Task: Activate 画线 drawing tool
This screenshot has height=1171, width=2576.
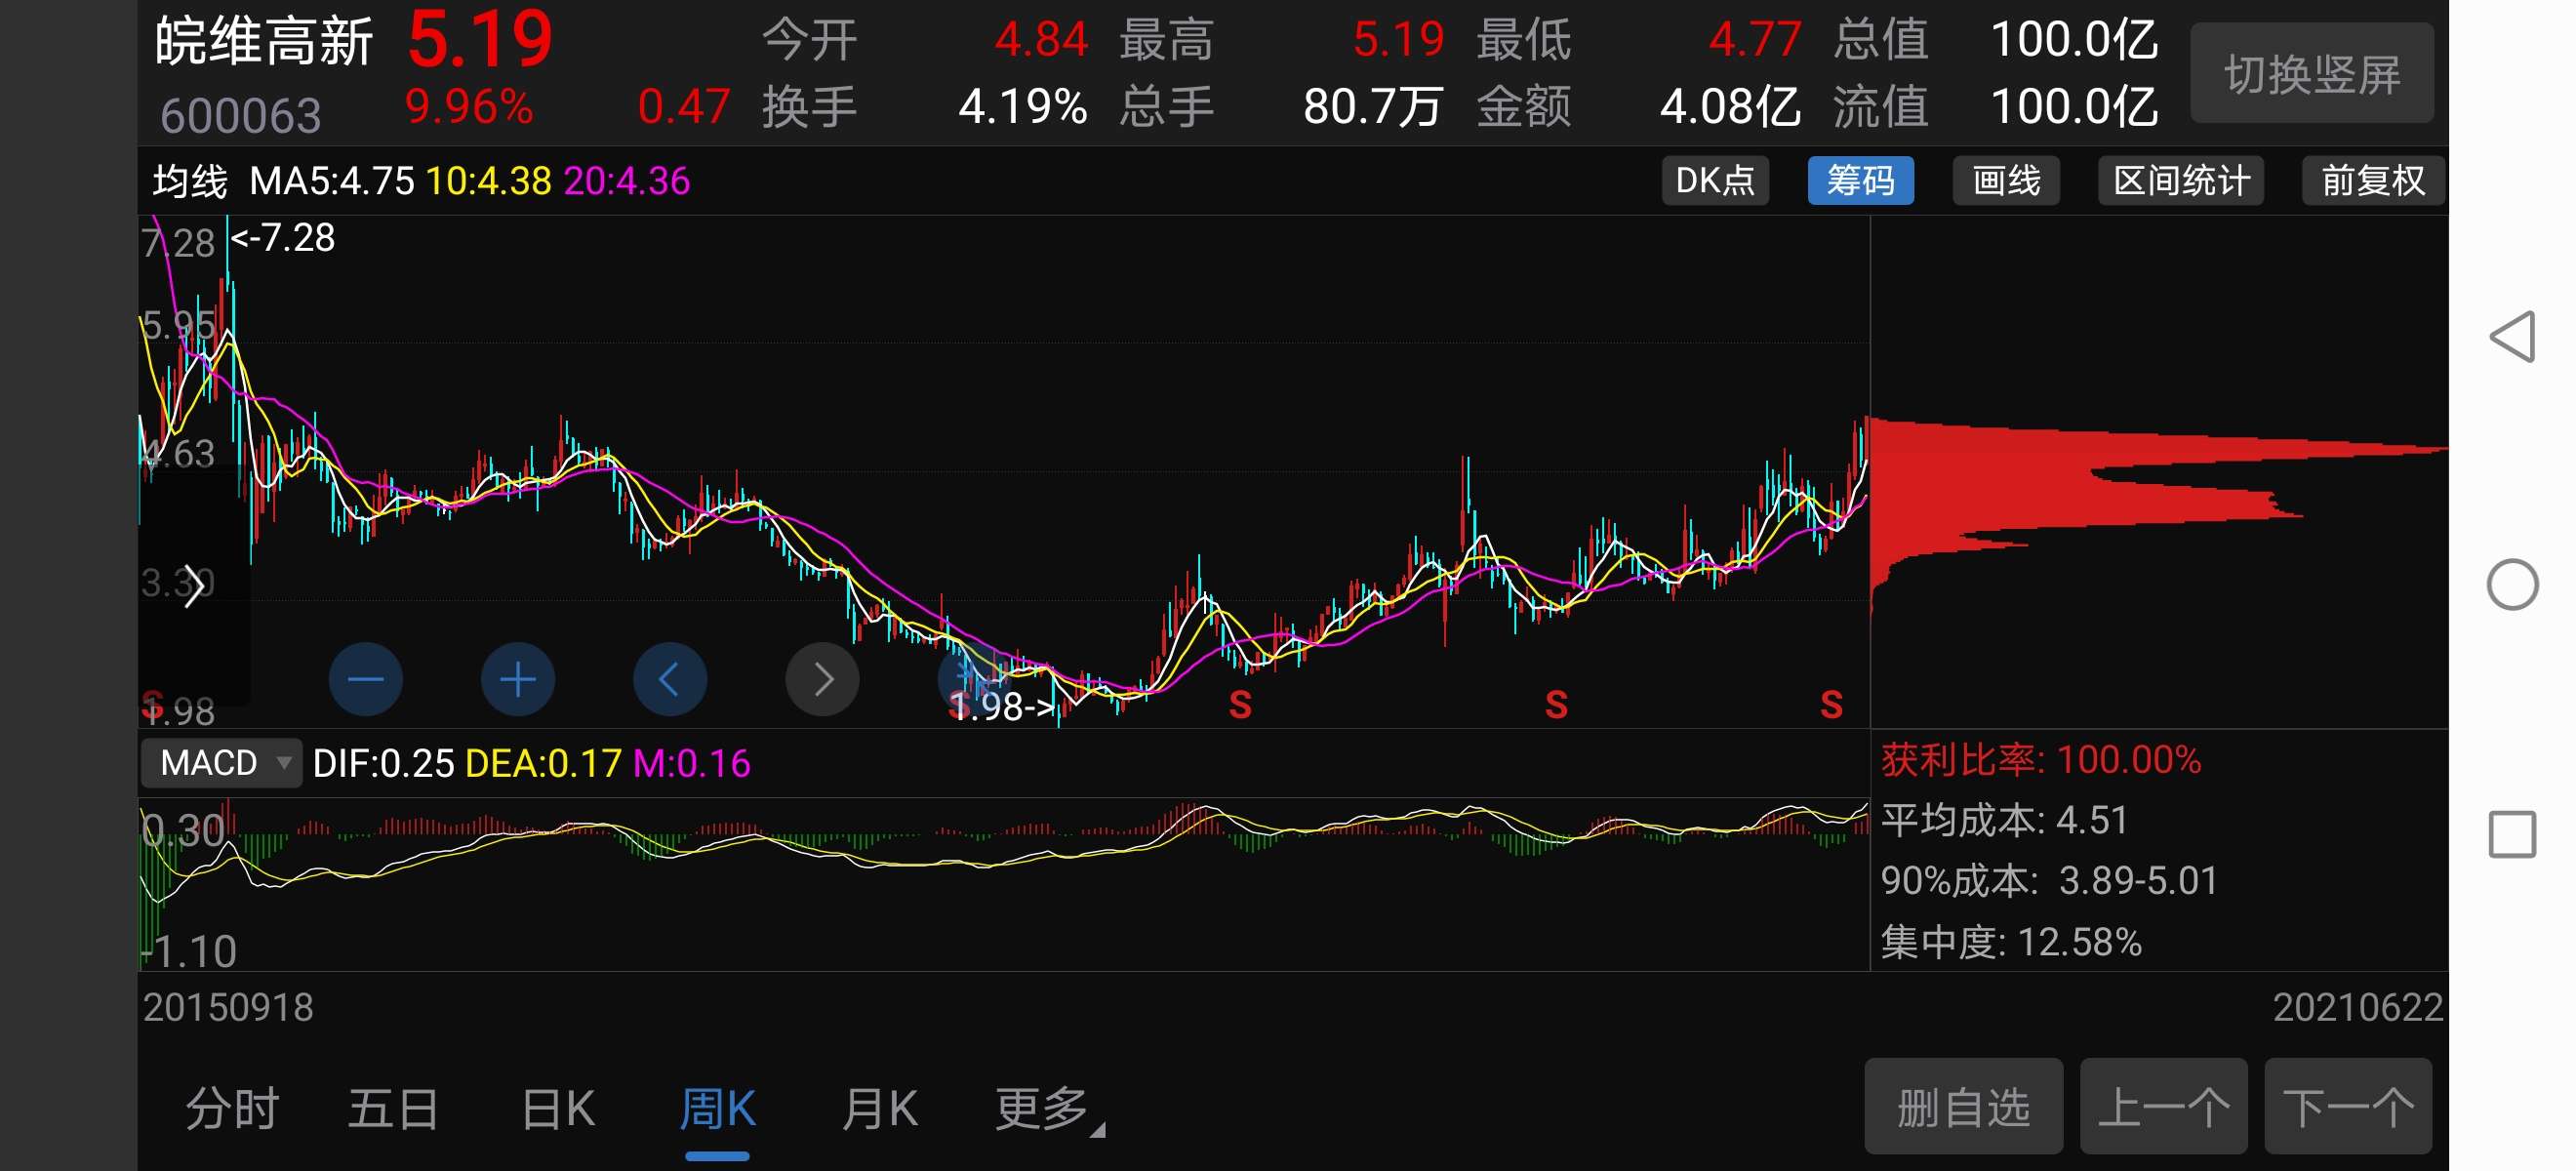Action: (2005, 181)
